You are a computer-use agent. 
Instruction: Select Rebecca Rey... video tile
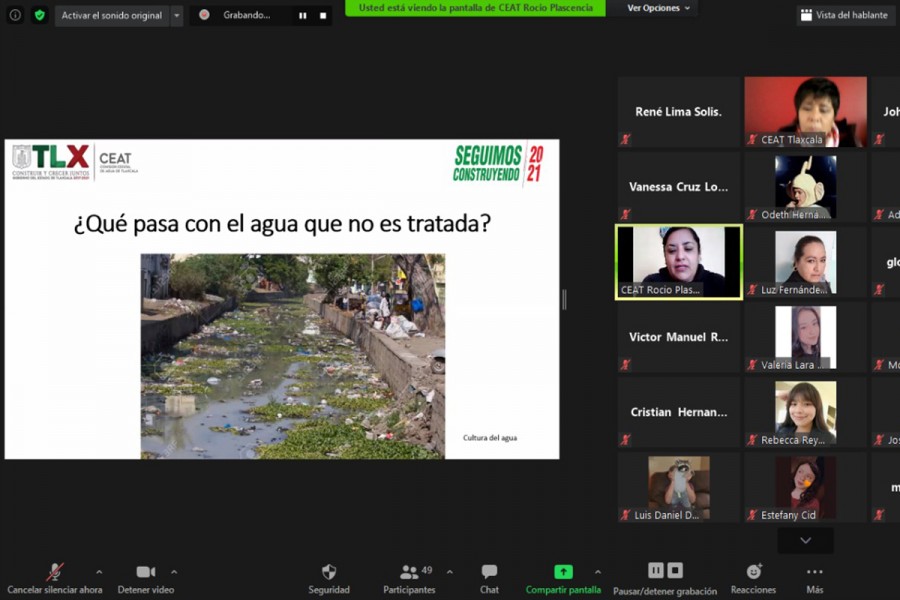tap(805, 413)
